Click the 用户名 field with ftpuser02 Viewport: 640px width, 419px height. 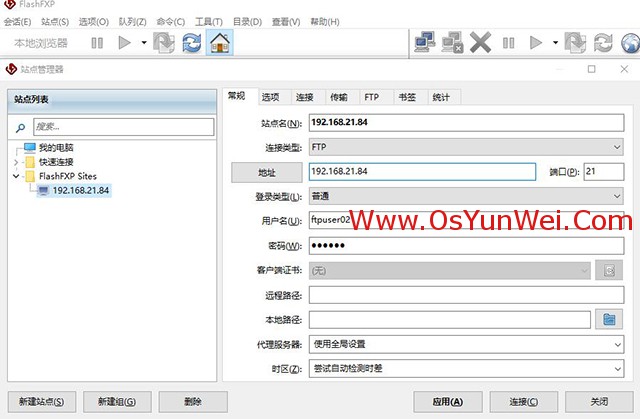pyautogui.click(x=466, y=220)
